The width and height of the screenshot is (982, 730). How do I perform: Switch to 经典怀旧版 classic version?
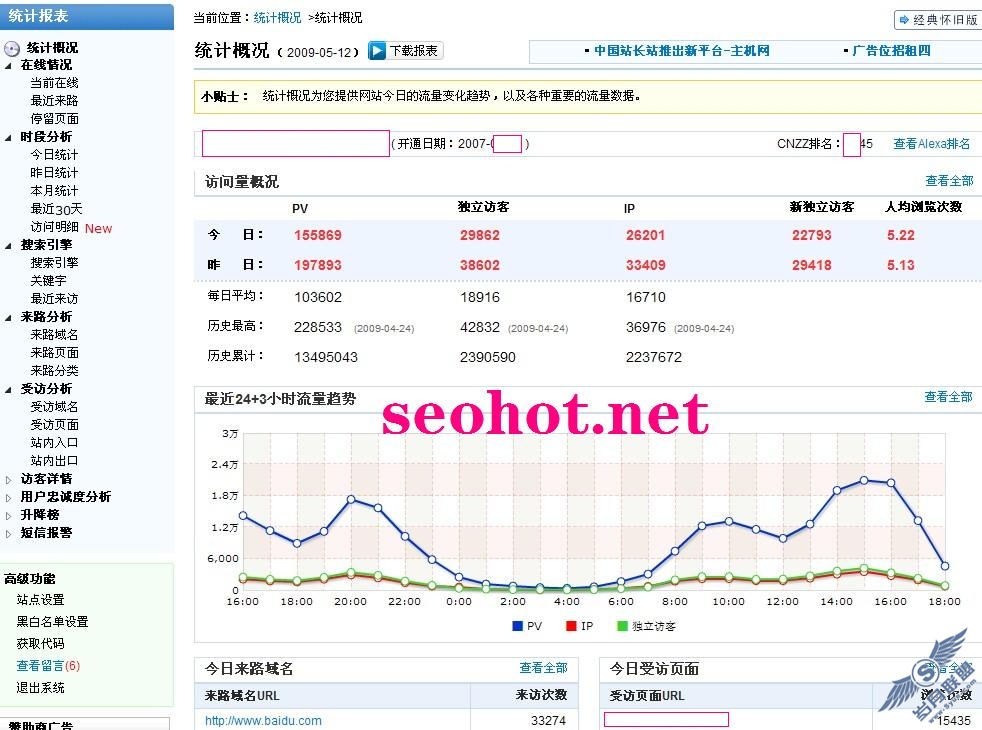coord(936,20)
